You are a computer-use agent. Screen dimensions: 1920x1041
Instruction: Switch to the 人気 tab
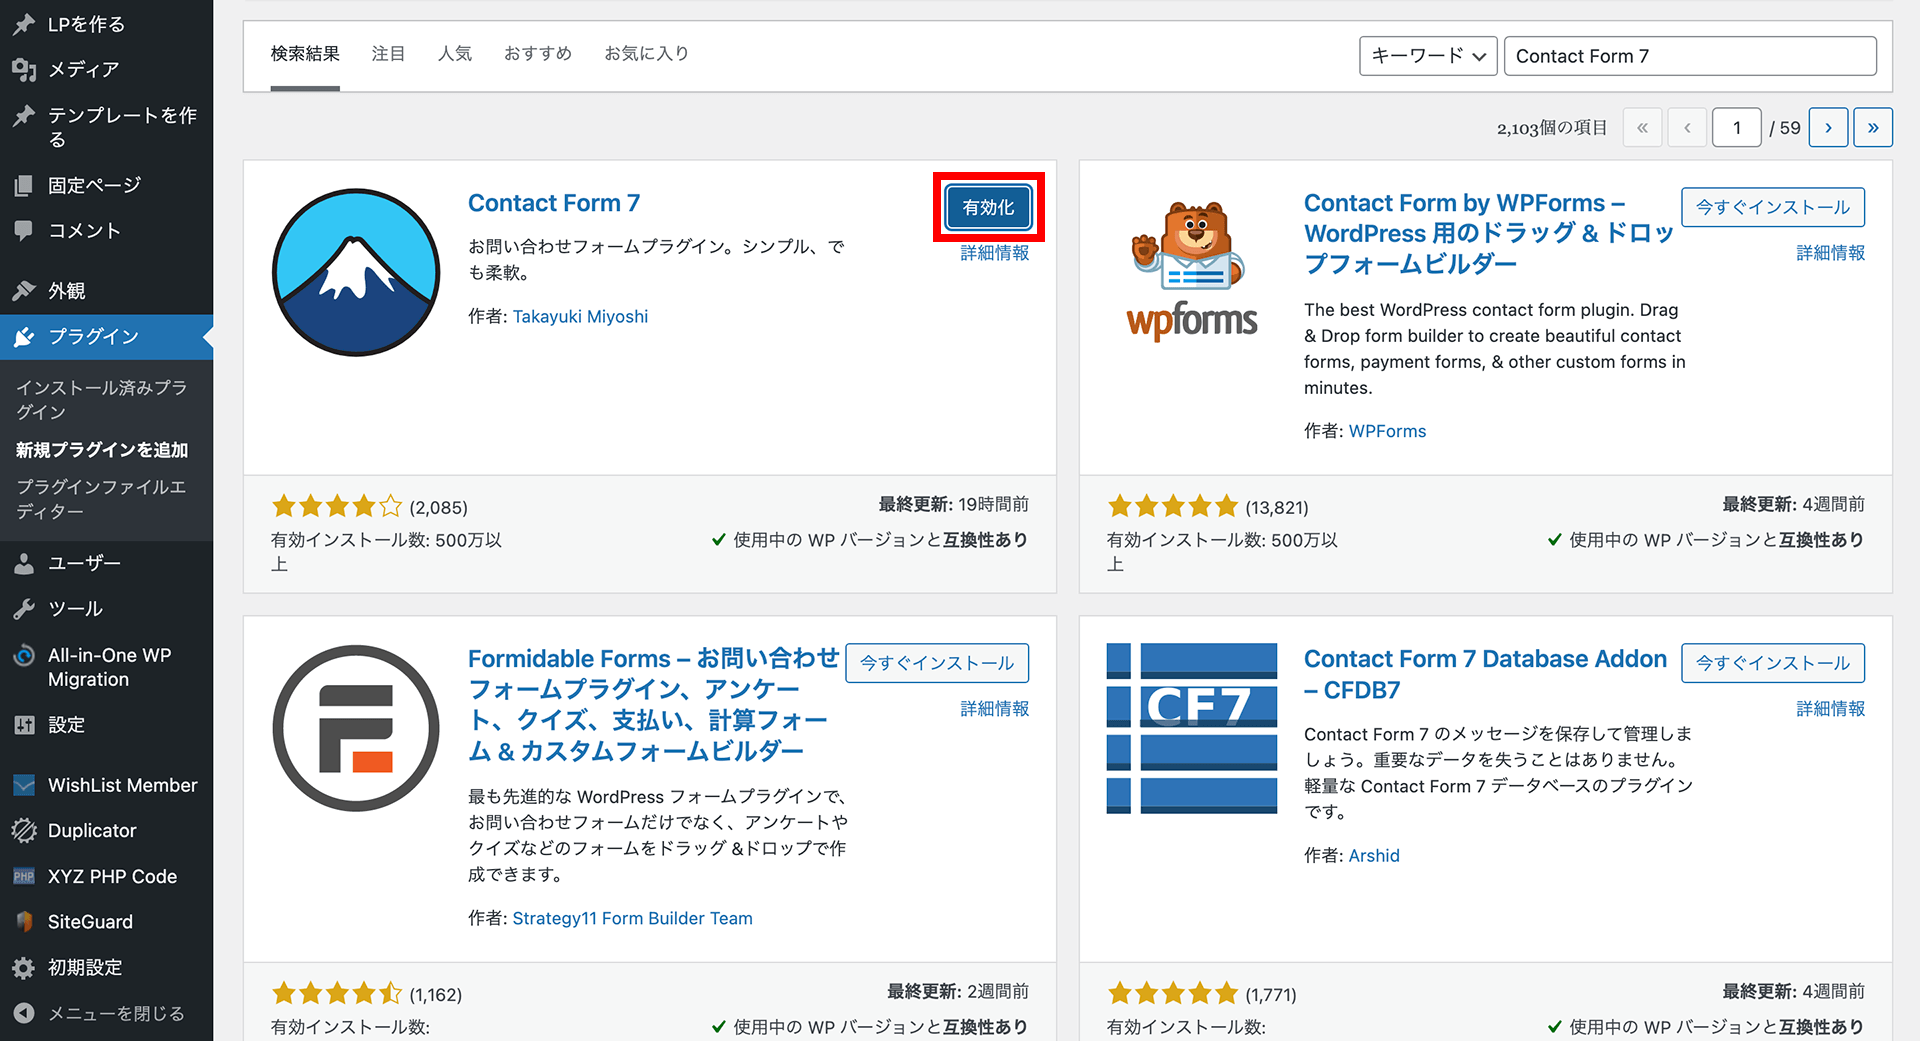(455, 53)
